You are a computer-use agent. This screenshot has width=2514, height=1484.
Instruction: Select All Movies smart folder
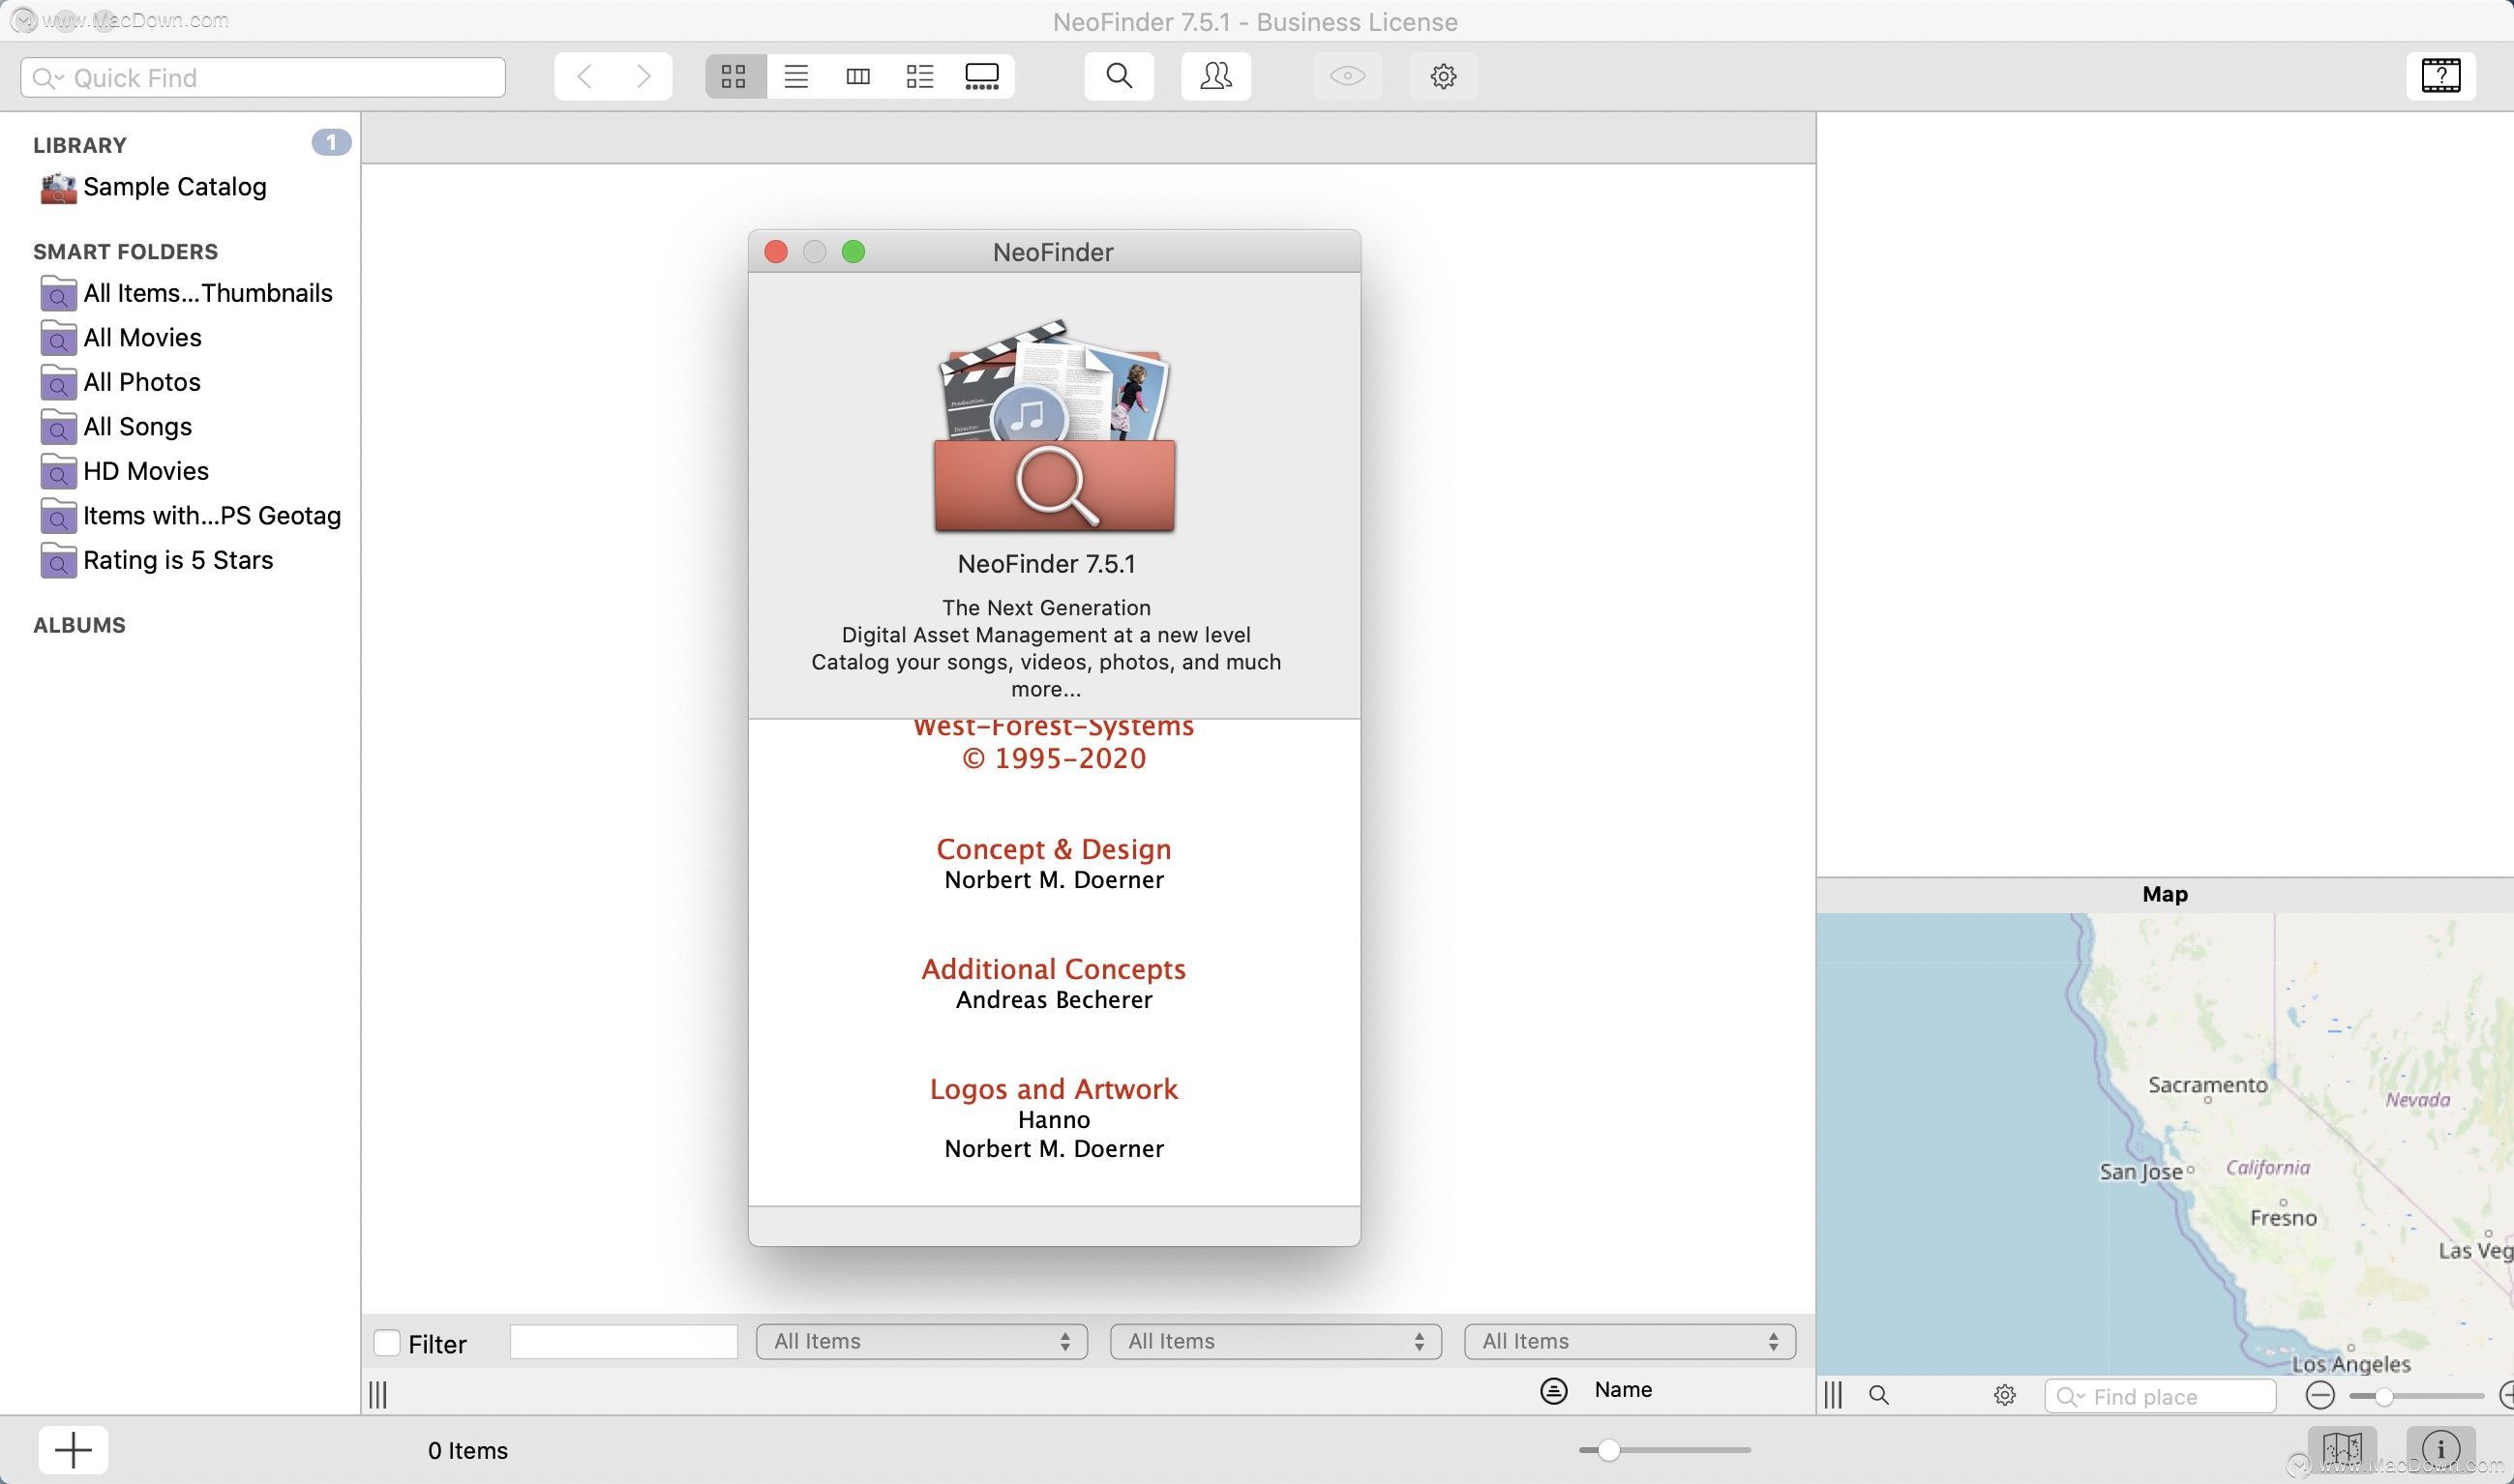(141, 338)
